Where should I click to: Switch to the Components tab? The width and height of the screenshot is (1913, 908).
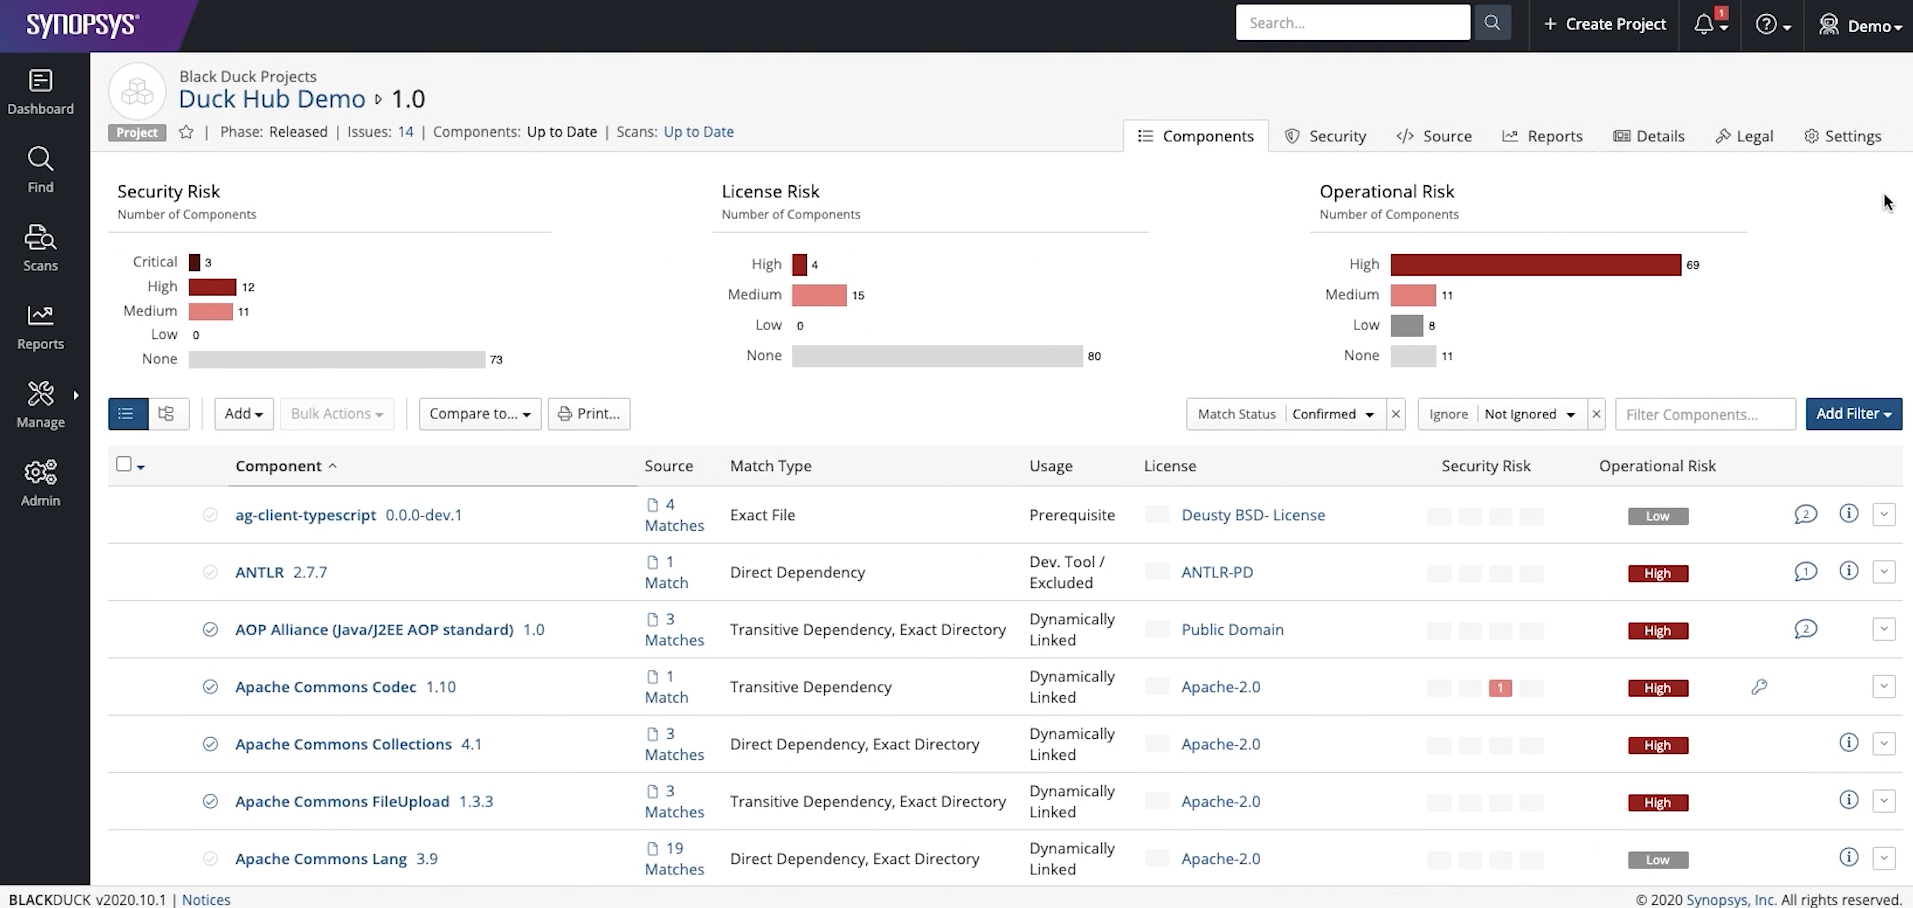[x=1196, y=136]
